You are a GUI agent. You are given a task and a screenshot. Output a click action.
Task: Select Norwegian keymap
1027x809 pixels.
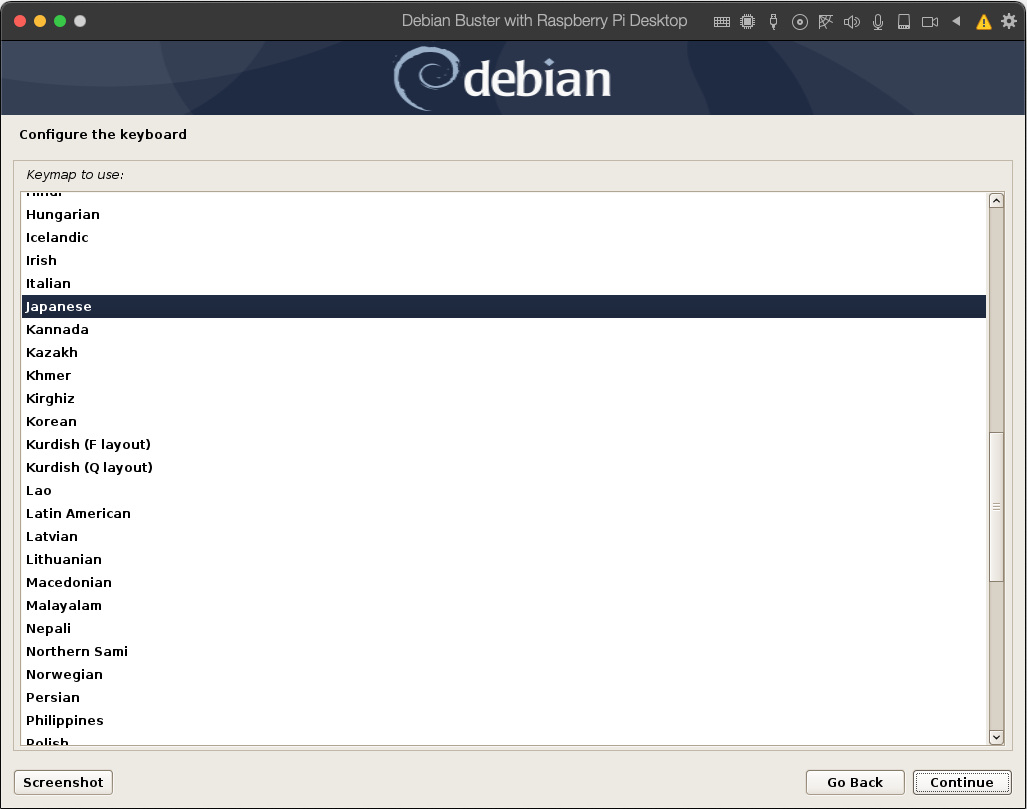(x=504, y=674)
